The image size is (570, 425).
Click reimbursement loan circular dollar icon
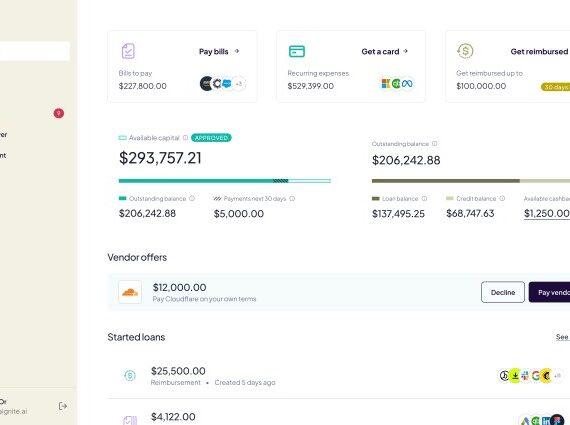tap(130, 375)
